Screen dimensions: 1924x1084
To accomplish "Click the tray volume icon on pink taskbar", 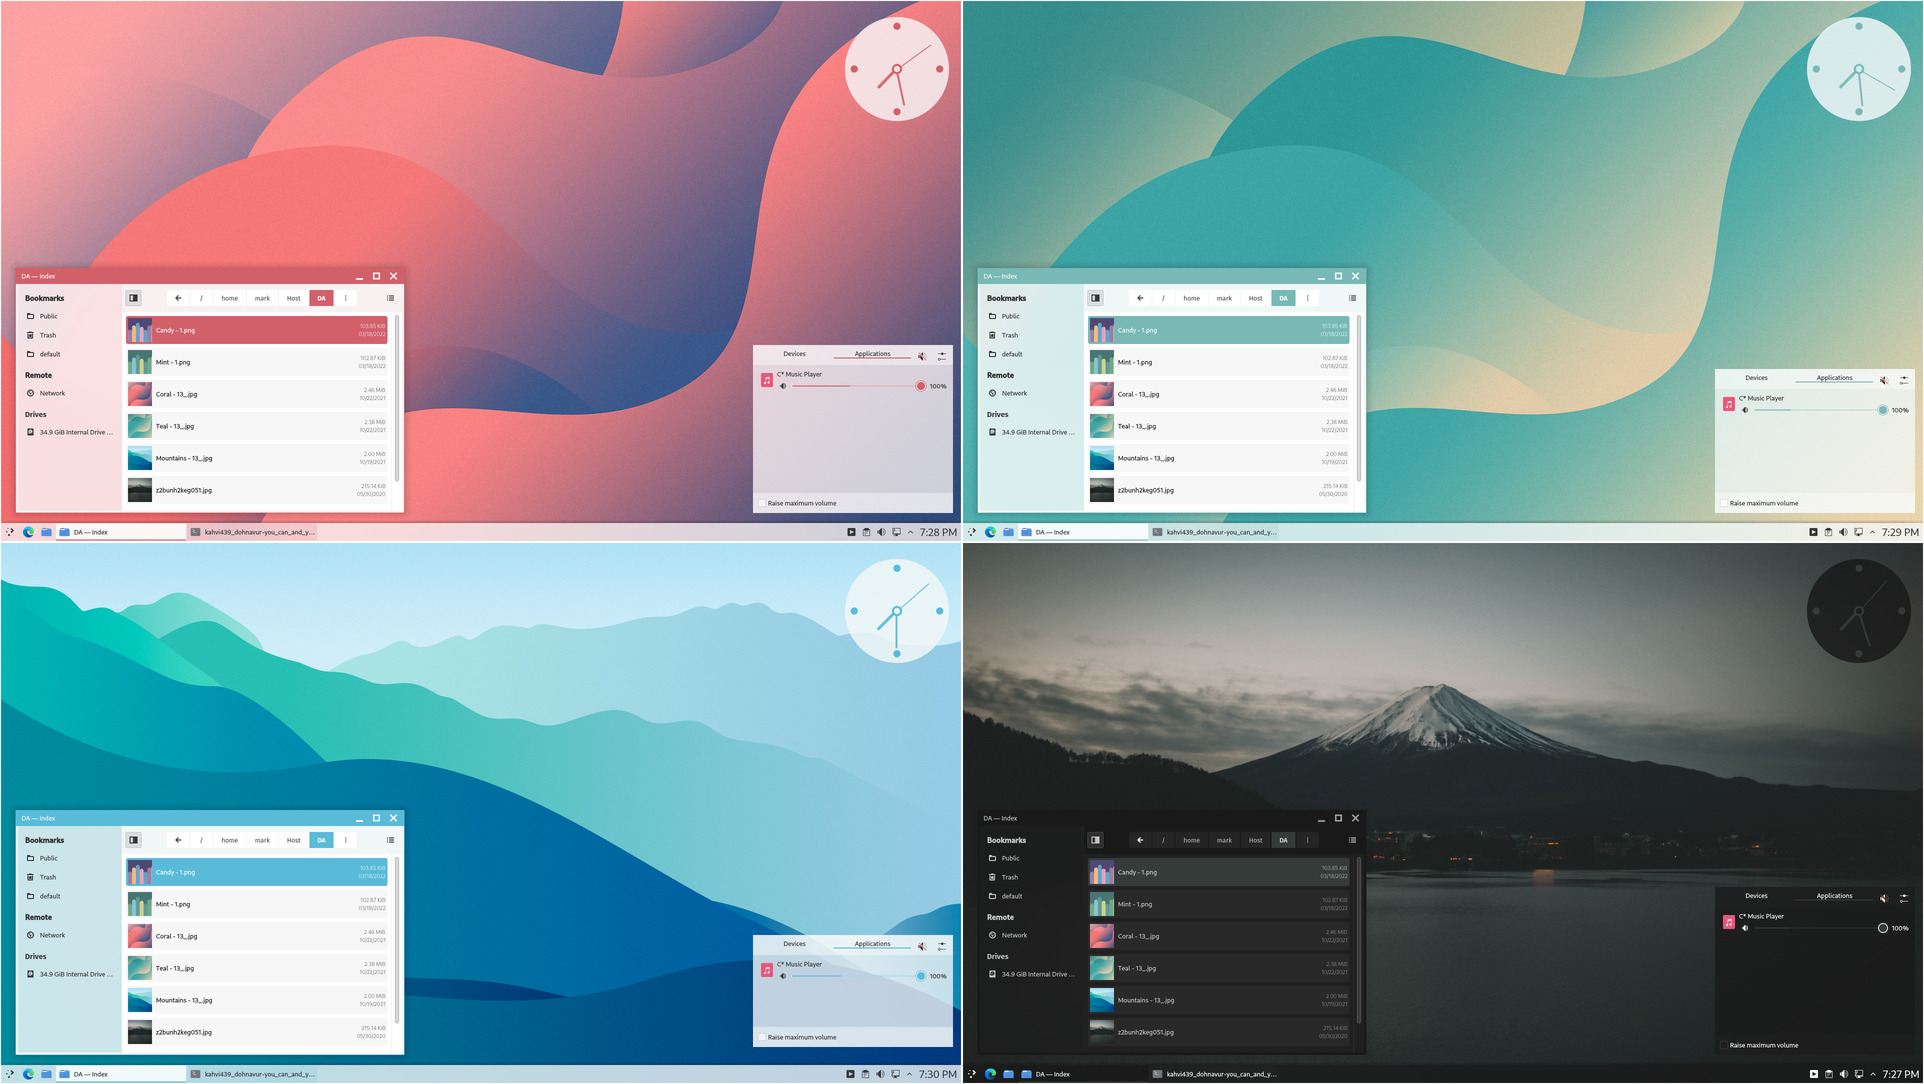I will coord(881,532).
